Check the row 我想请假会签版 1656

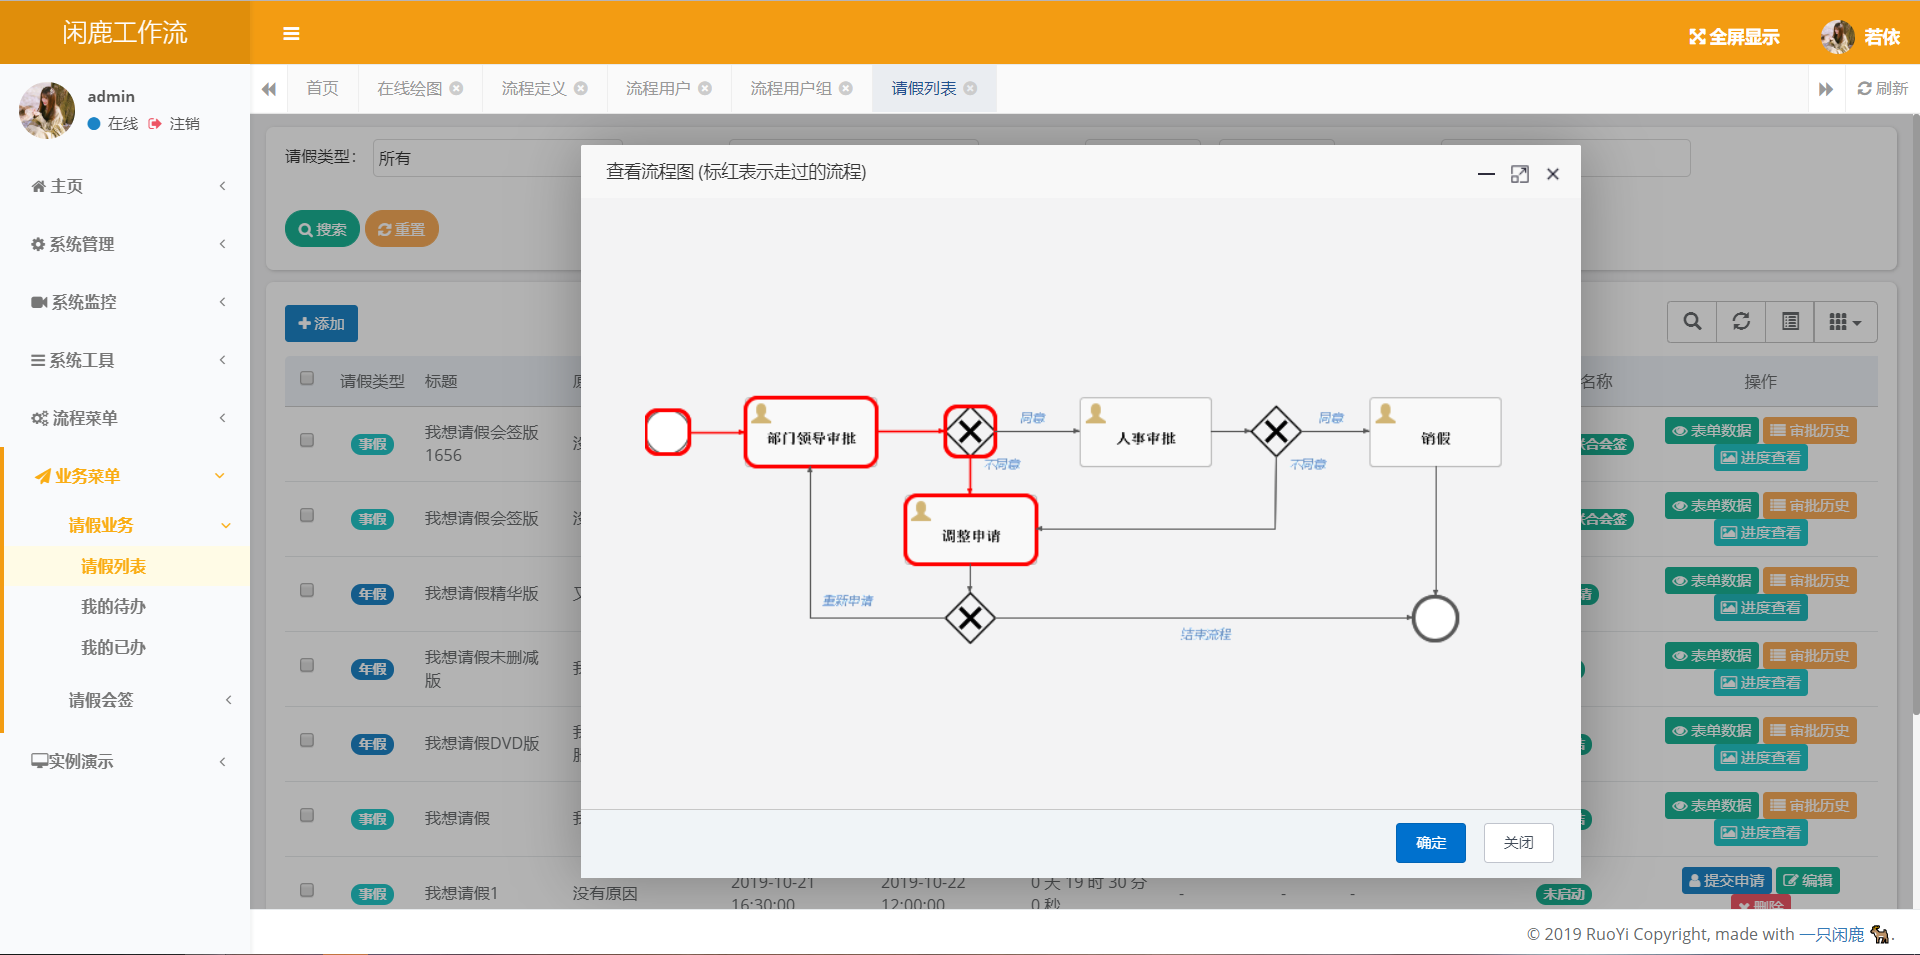click(307, 440)
